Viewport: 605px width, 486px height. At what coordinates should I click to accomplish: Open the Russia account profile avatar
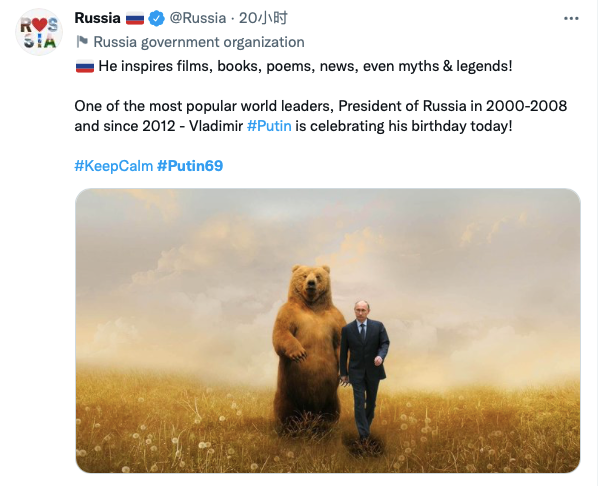[40, 30]
